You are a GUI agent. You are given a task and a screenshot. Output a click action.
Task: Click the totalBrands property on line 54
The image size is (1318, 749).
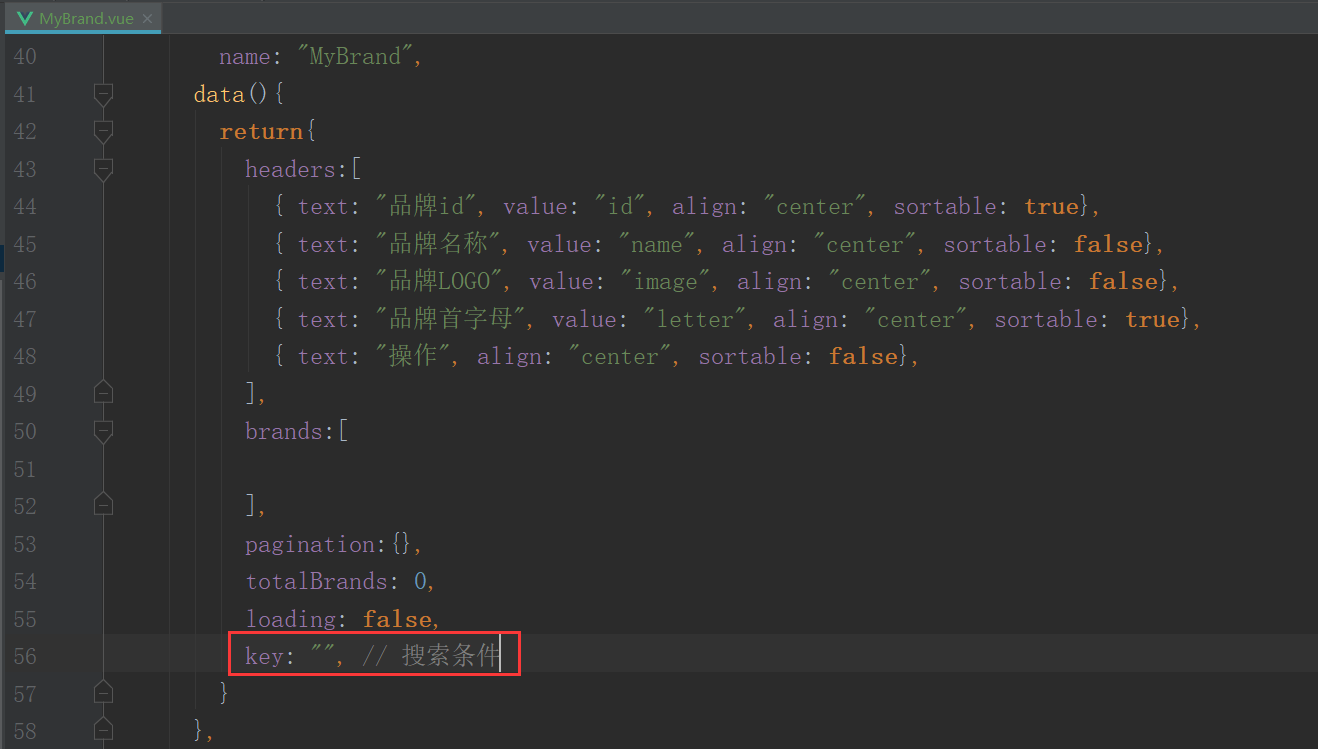pyautogui.click(x=316, y=581)
